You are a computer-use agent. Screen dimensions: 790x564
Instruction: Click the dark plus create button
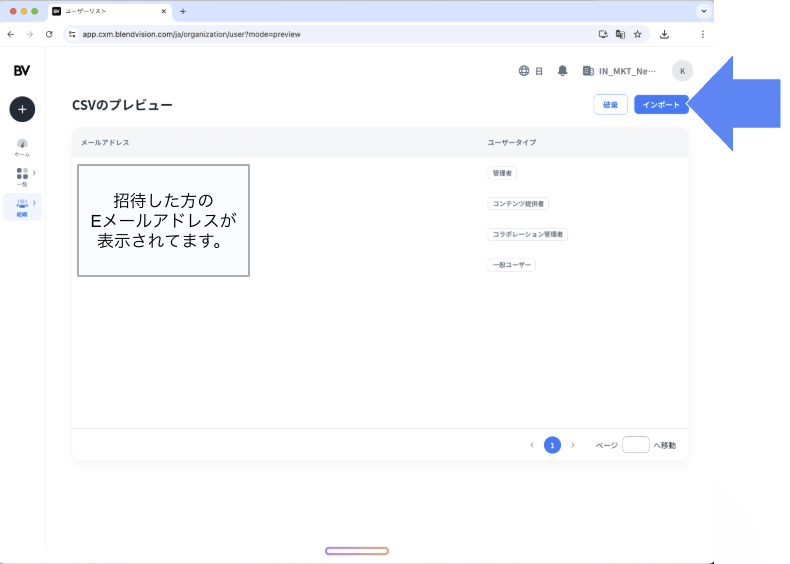pyautogui.click(x=22, y=109)
